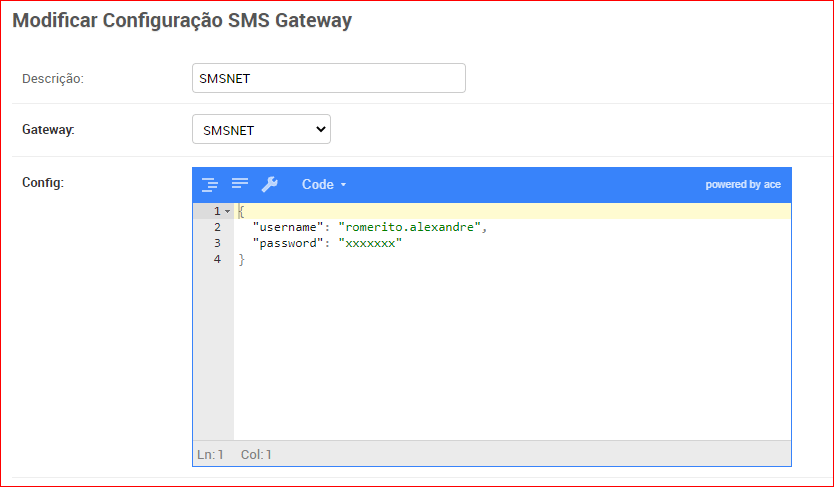Viewport: 834px width, 487px height.
Task: Click line number 3 in the editor gutter
Action: tap(216, 243)
